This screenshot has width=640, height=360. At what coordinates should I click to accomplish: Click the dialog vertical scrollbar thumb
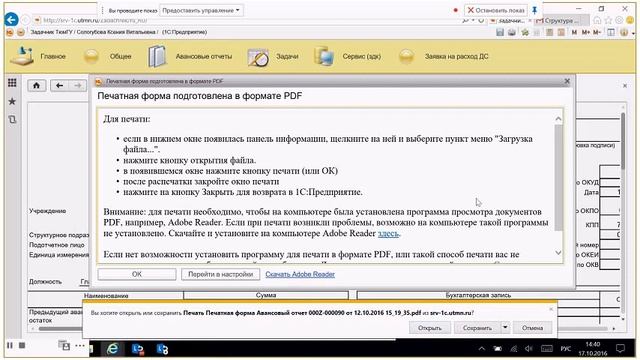click(x=558, y=178)
